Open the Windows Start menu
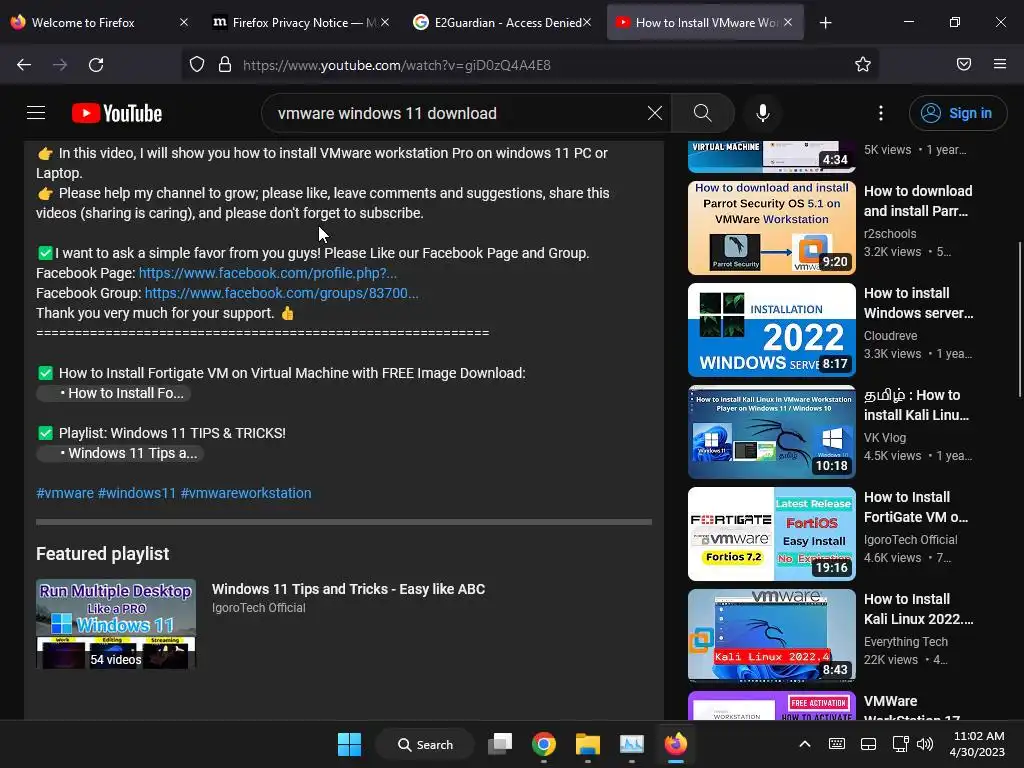This screenshot has height=768, width=1024. [349, 744]
